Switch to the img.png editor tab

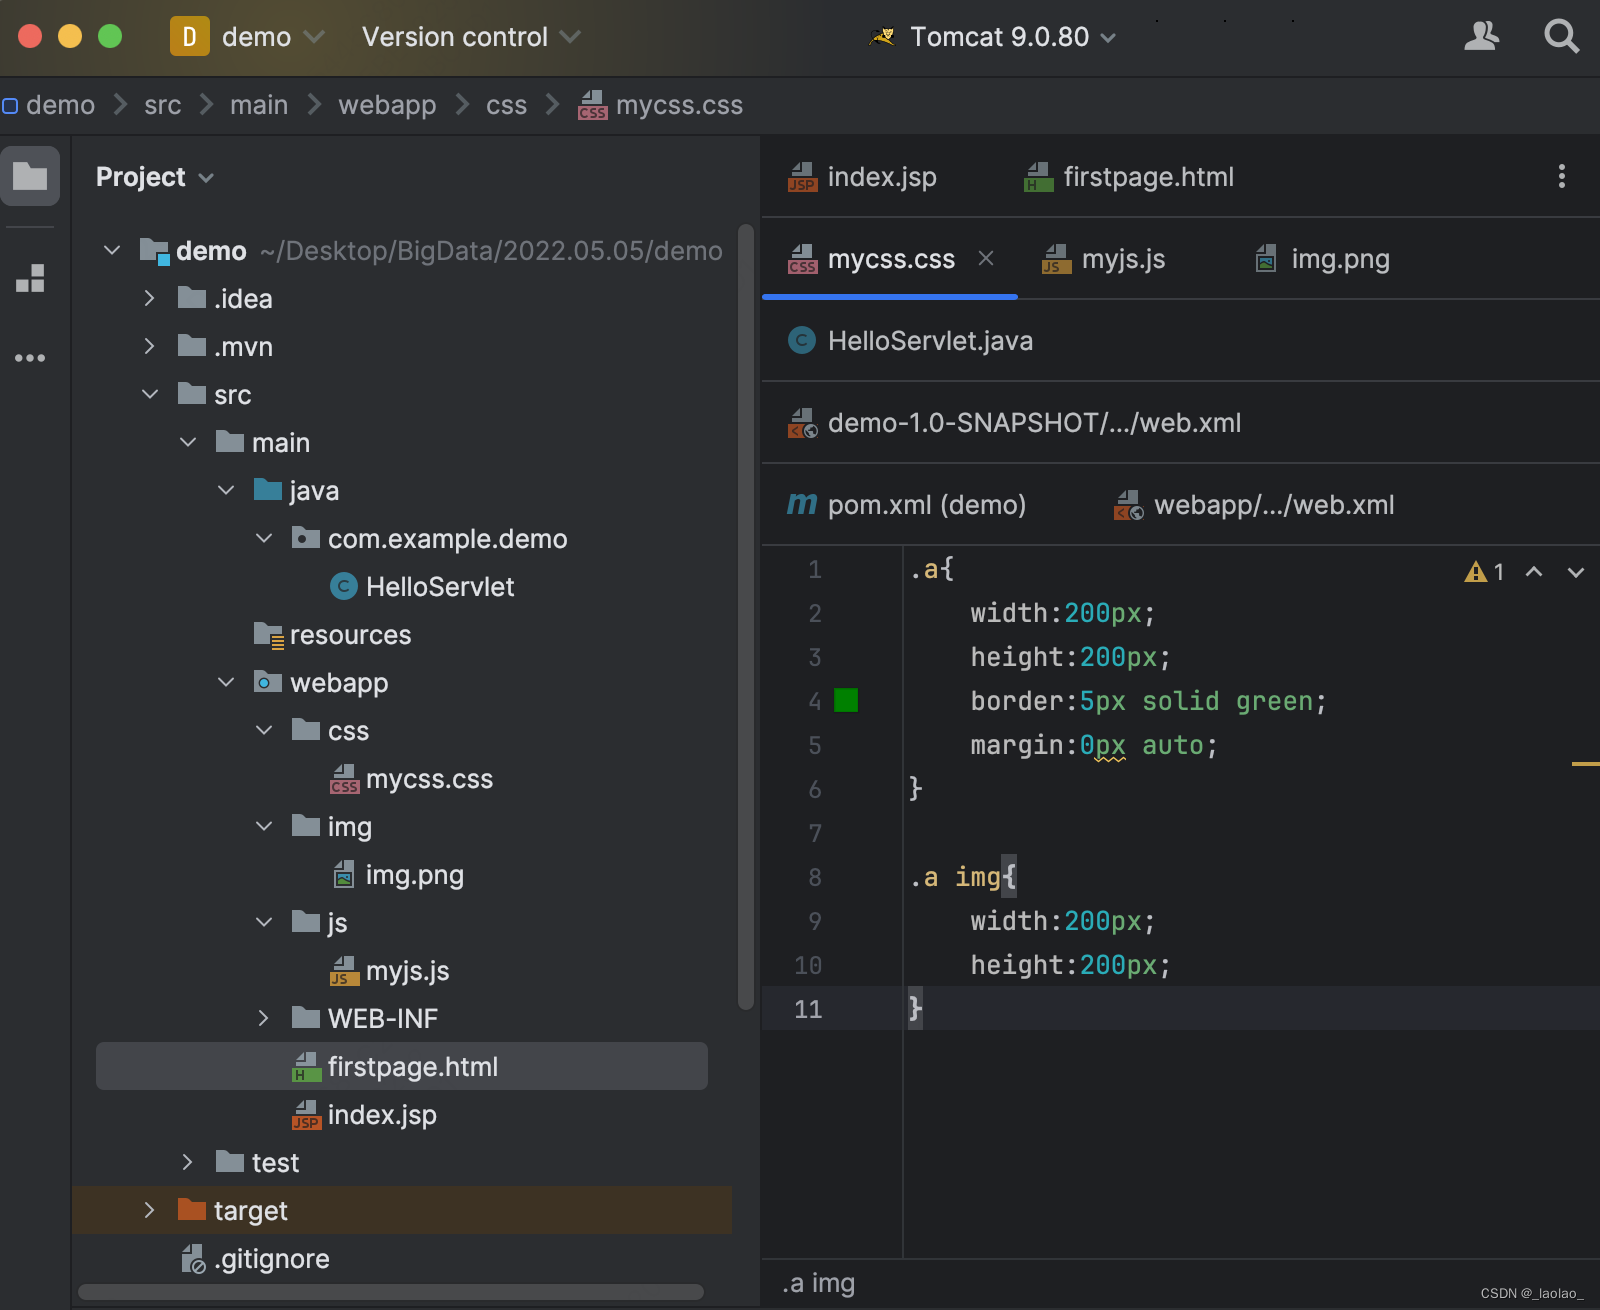[x=1322, y=259]
